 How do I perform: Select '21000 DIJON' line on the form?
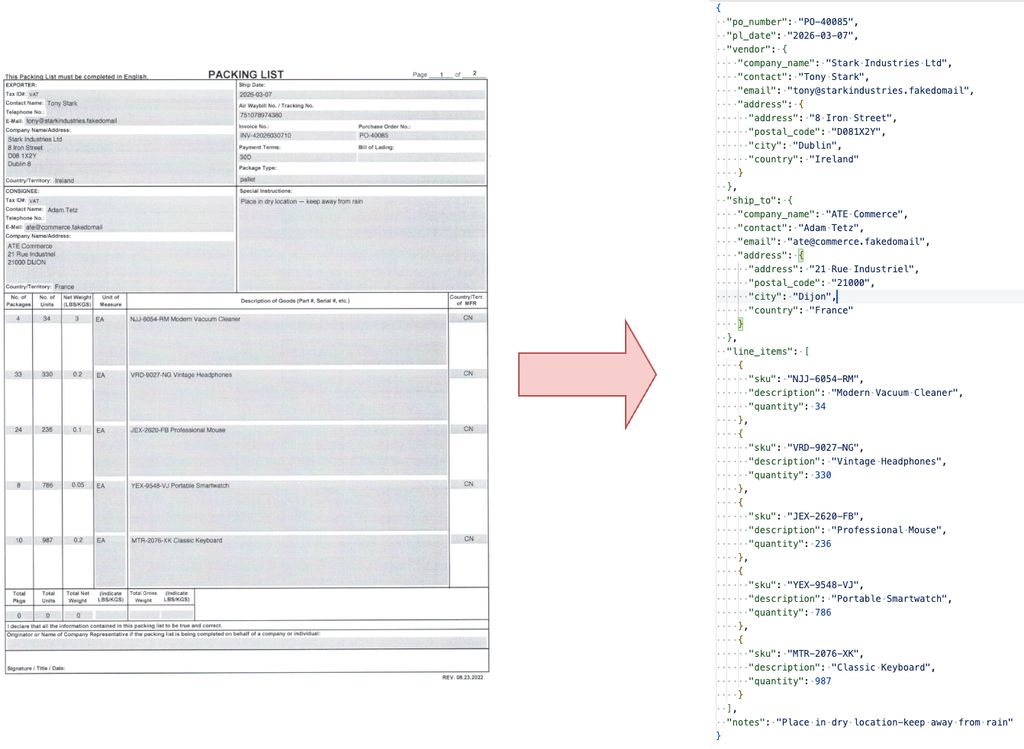tap(27, 263)
